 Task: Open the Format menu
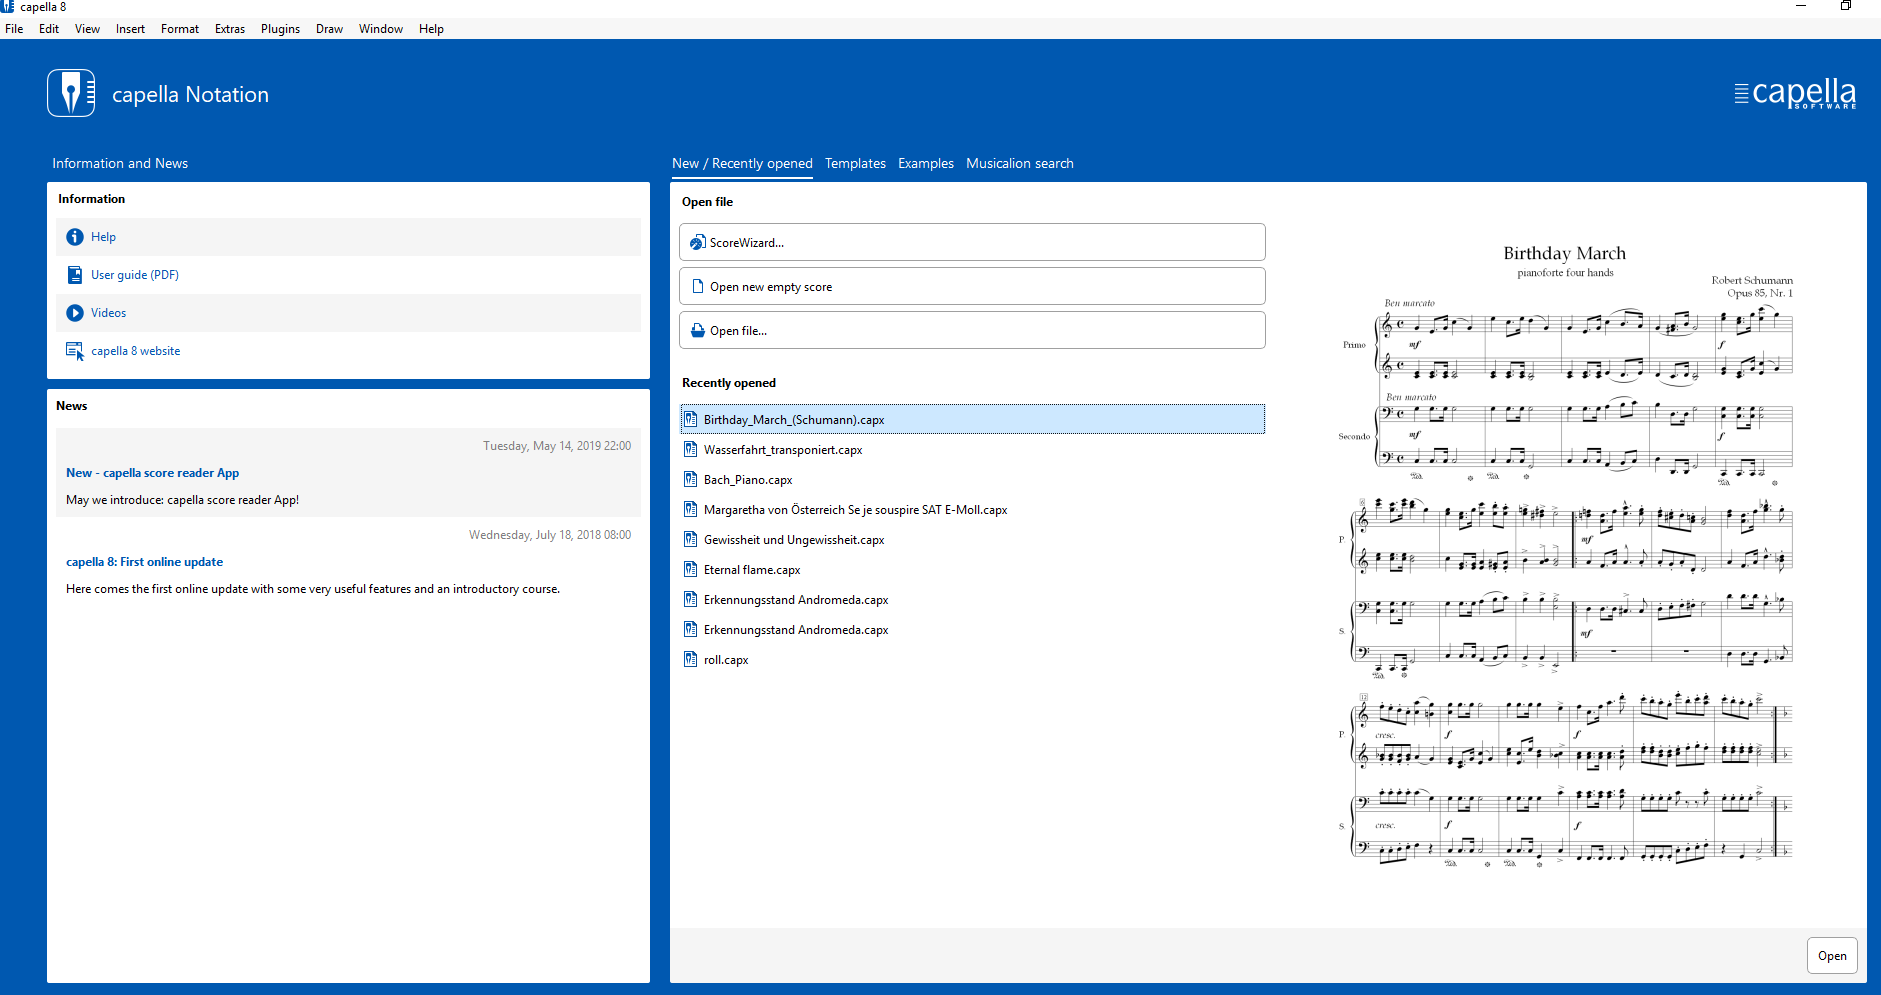coord(180,29)
